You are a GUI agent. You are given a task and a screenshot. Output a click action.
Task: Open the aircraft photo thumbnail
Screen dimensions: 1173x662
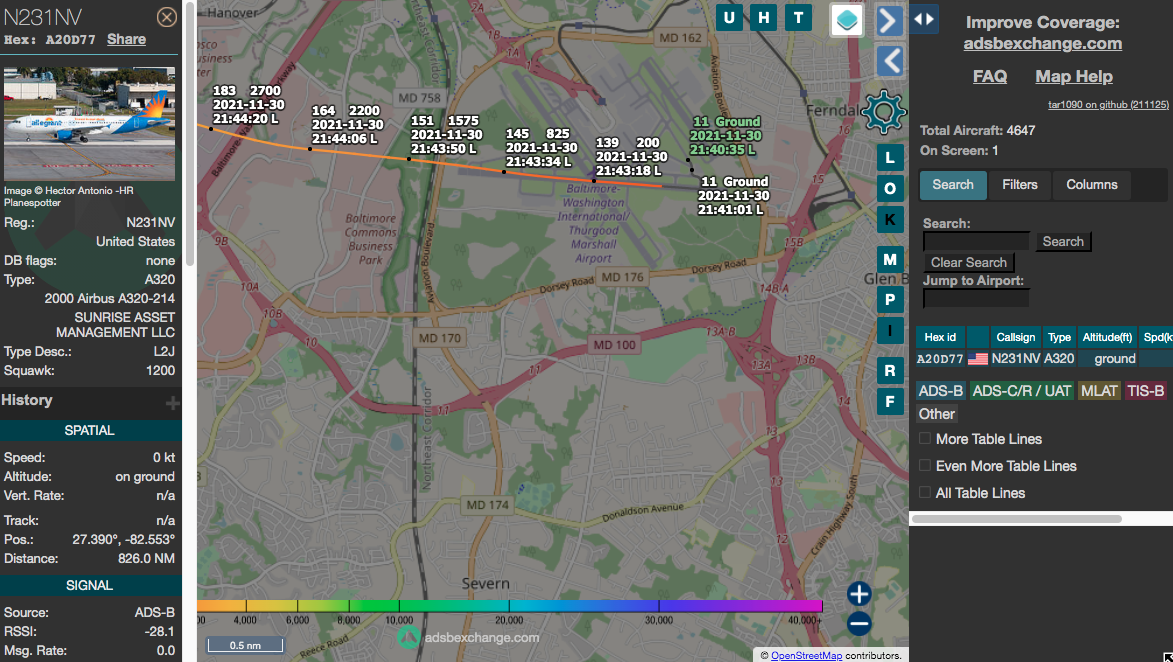[x=90, y=123]
